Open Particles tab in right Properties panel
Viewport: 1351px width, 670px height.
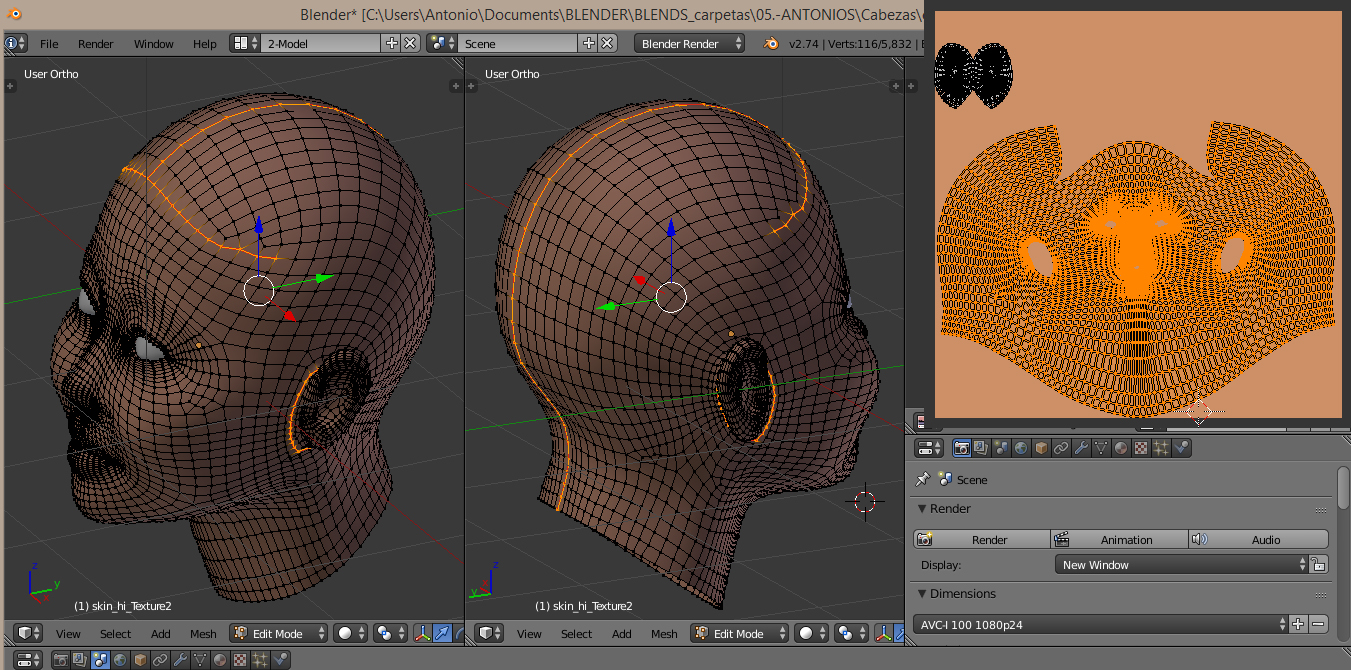tap(1161, 448)
